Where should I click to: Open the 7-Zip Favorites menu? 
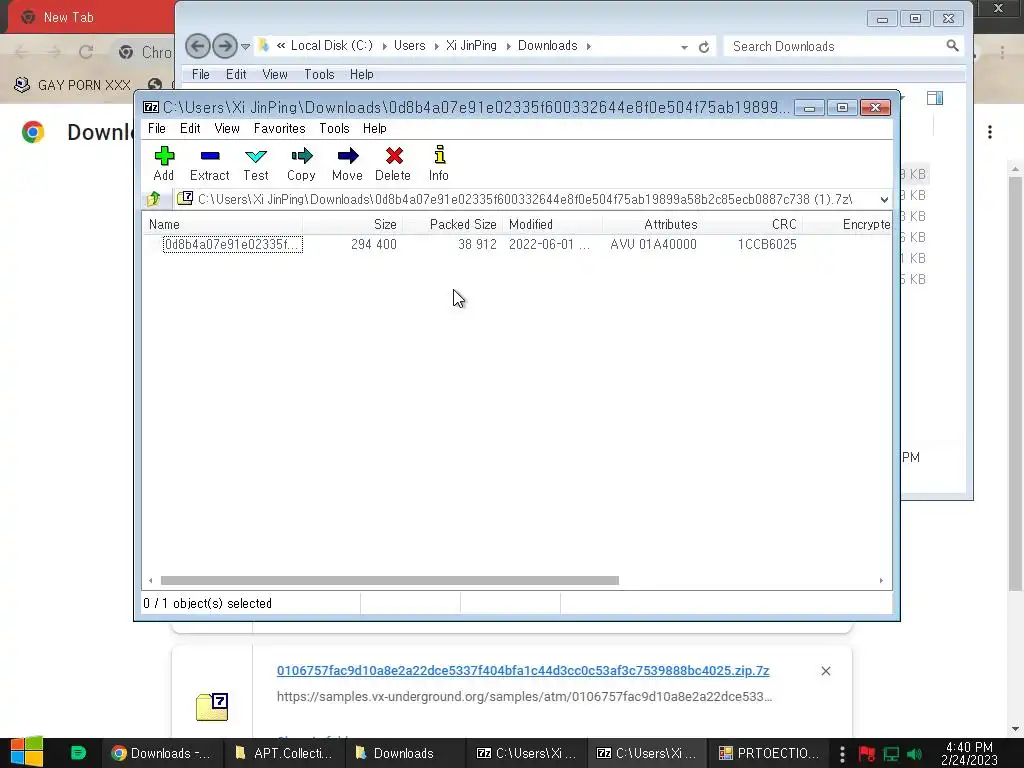point(280,129)
